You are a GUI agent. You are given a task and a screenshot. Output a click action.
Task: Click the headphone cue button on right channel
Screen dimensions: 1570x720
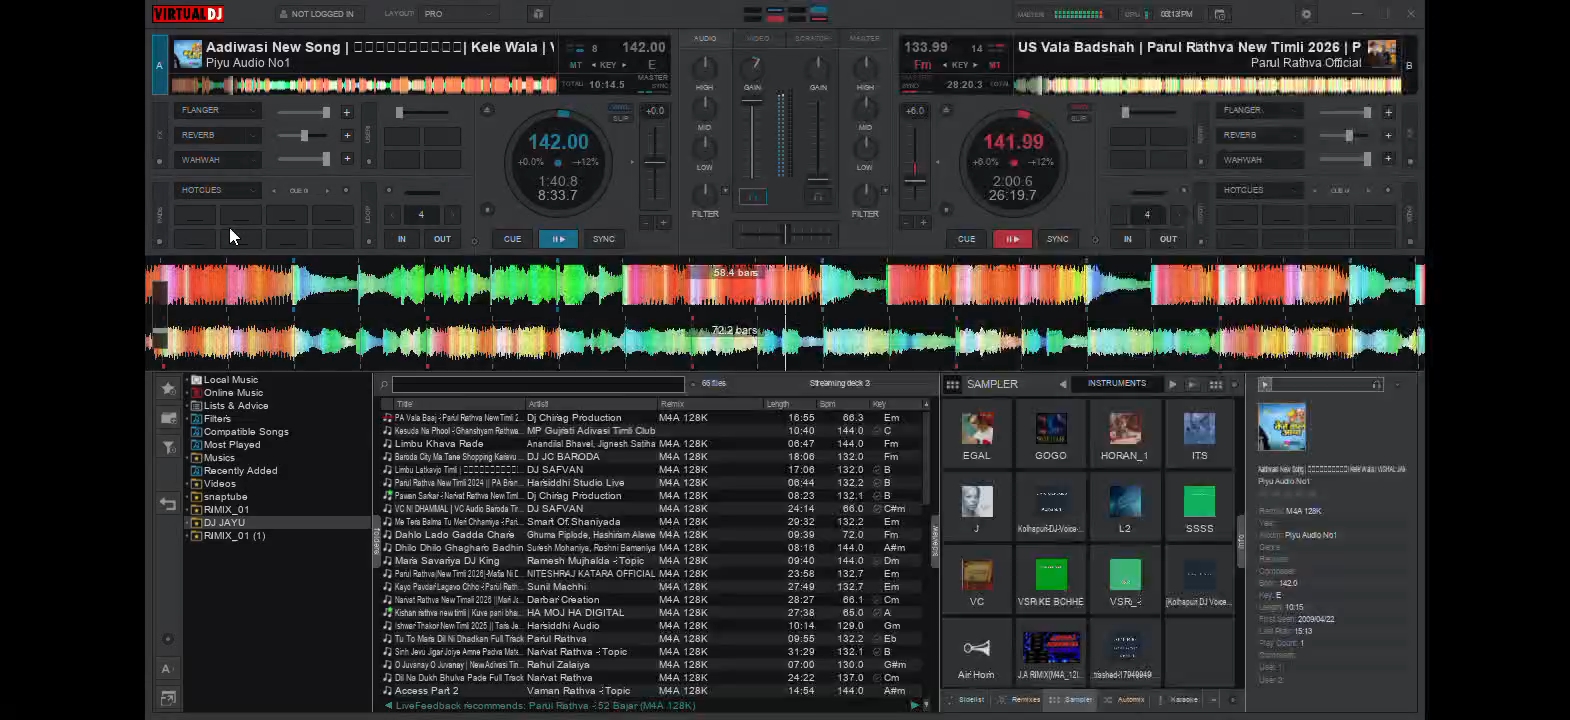point(818,197)
